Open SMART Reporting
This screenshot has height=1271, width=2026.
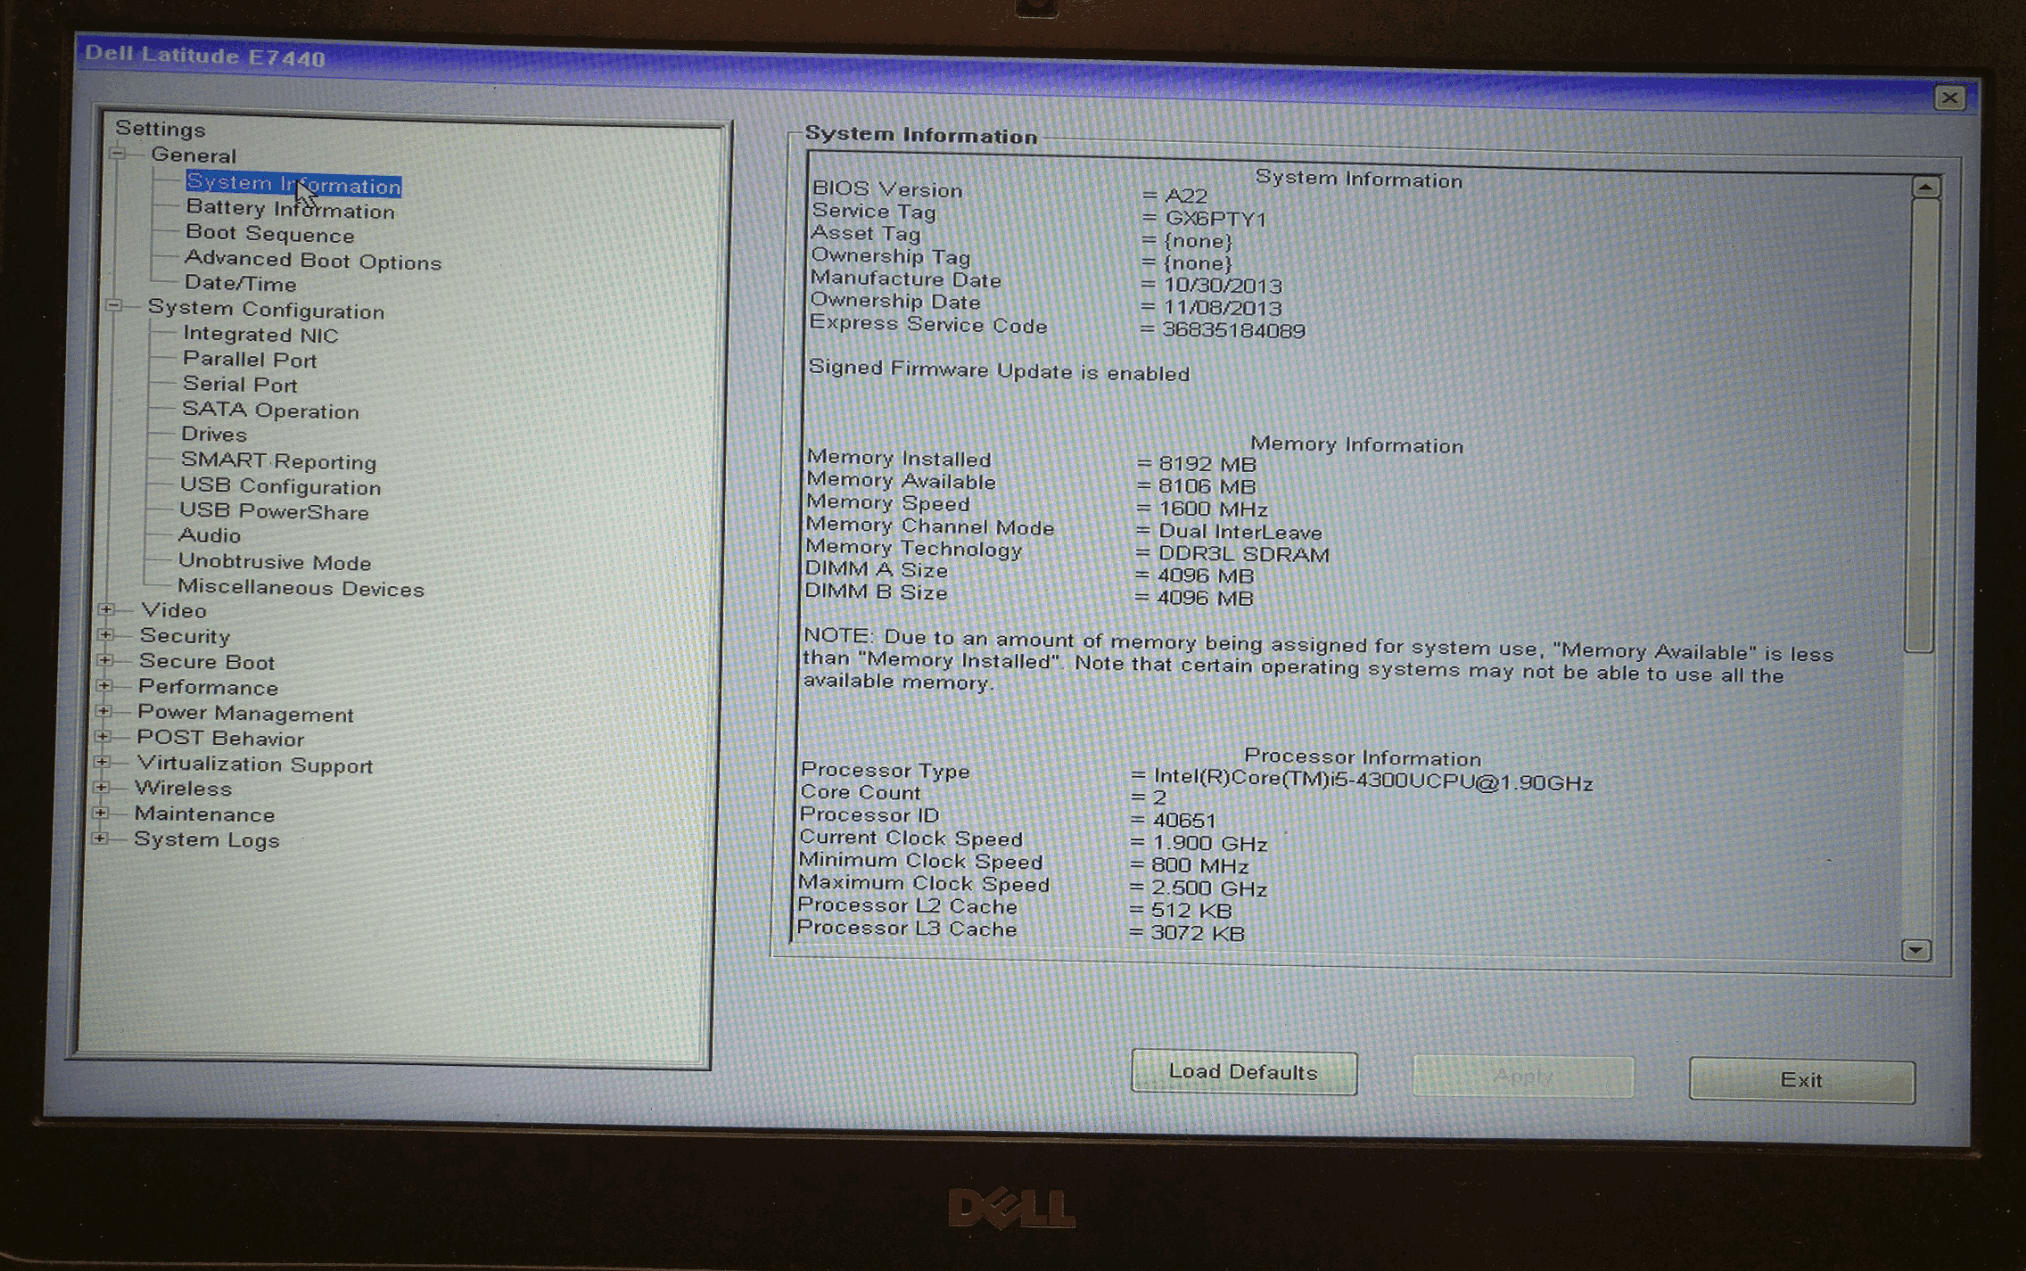pos(278,460)
